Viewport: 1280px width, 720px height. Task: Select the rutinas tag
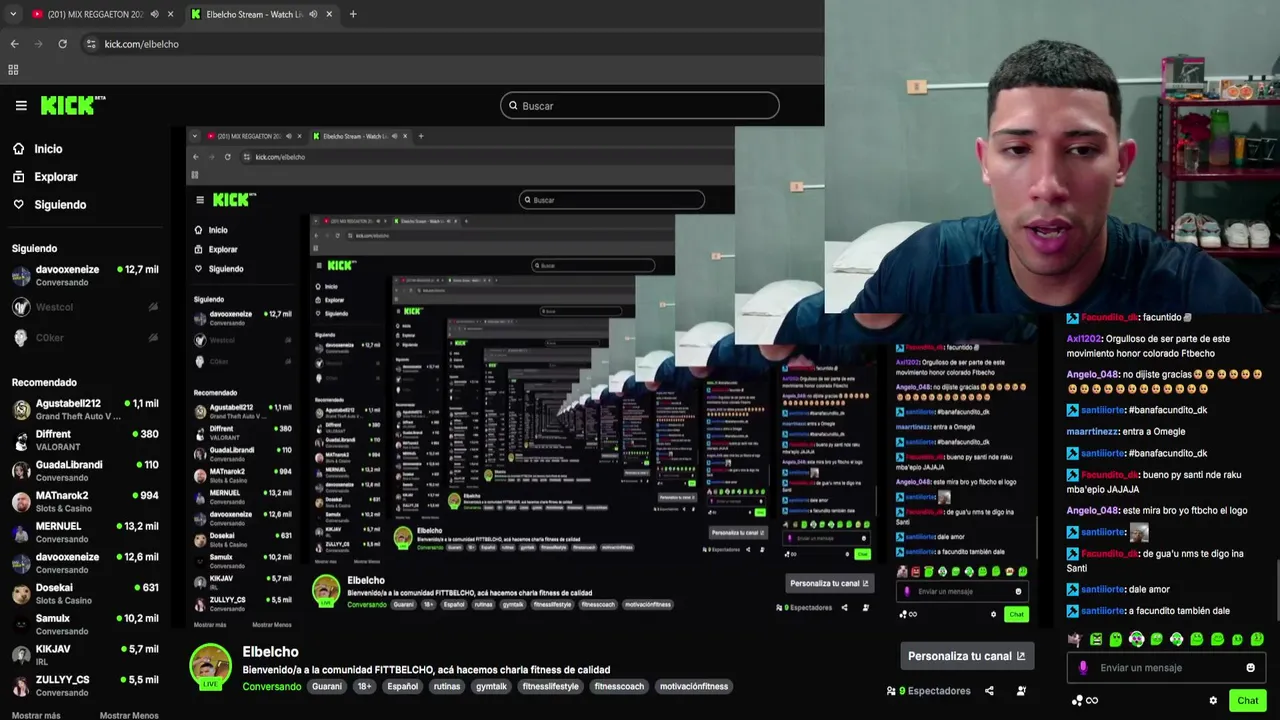(x=447, y=687)
